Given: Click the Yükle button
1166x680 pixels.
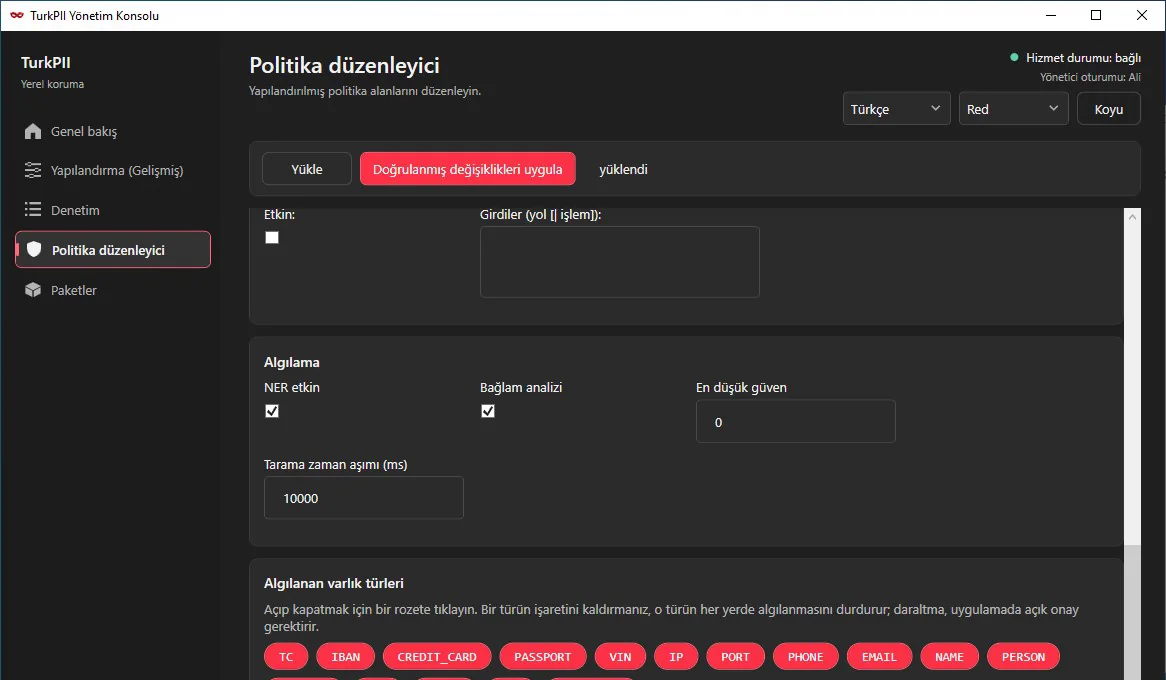Looking at the screenshot, I should pyautogui.click(x=307, y=169).
